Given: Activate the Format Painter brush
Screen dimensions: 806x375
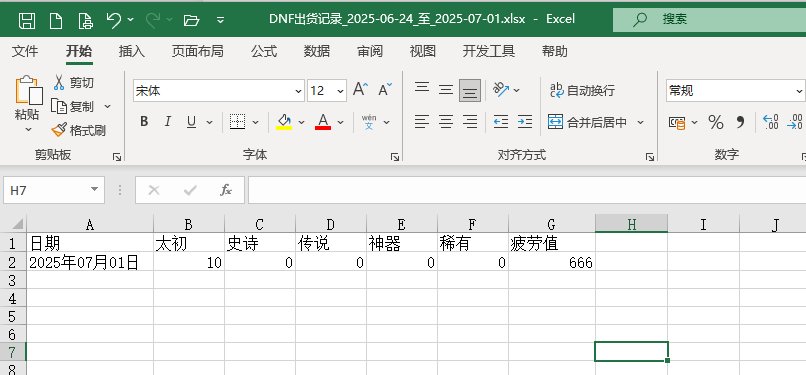Looking at the screenshot, I should [x=59, y=129].
